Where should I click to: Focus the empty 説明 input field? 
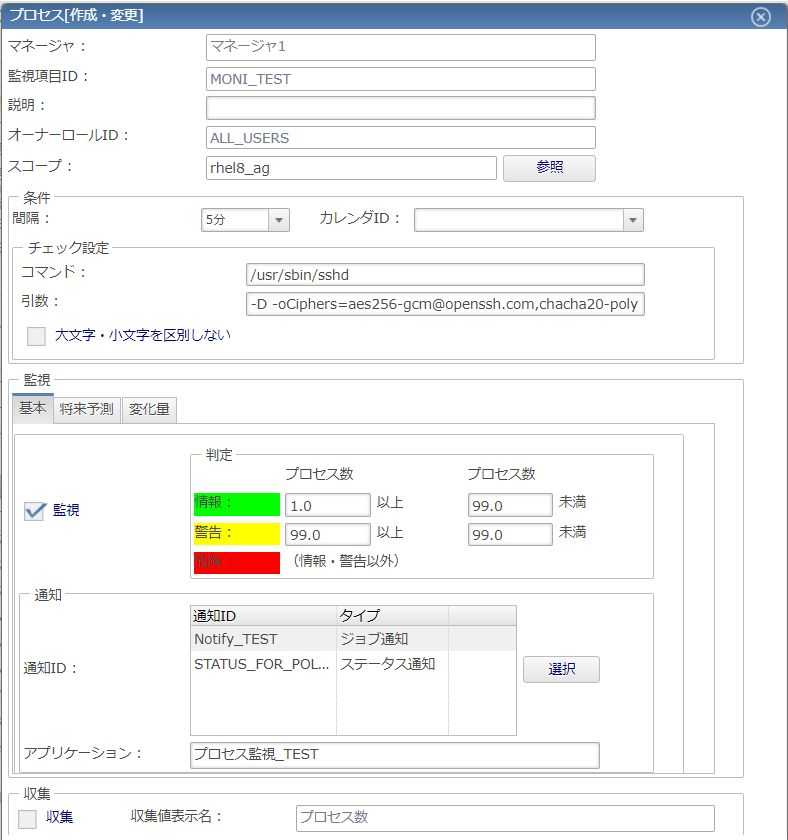[400, 108]
